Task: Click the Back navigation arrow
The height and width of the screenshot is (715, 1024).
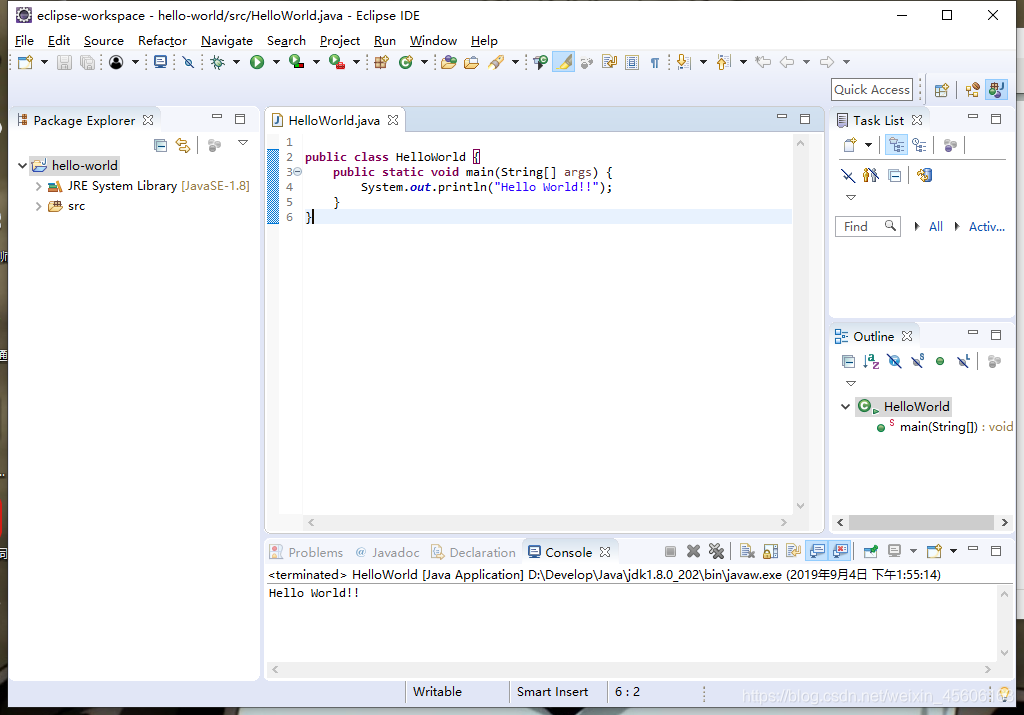Action: 787,62
